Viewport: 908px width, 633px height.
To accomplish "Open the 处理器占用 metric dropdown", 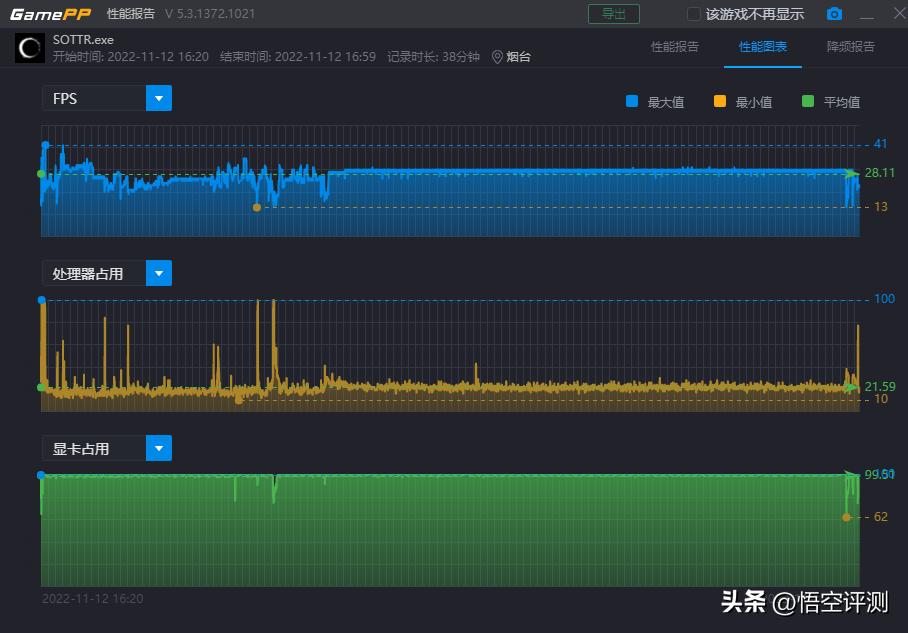I will [x=160, y=272].
